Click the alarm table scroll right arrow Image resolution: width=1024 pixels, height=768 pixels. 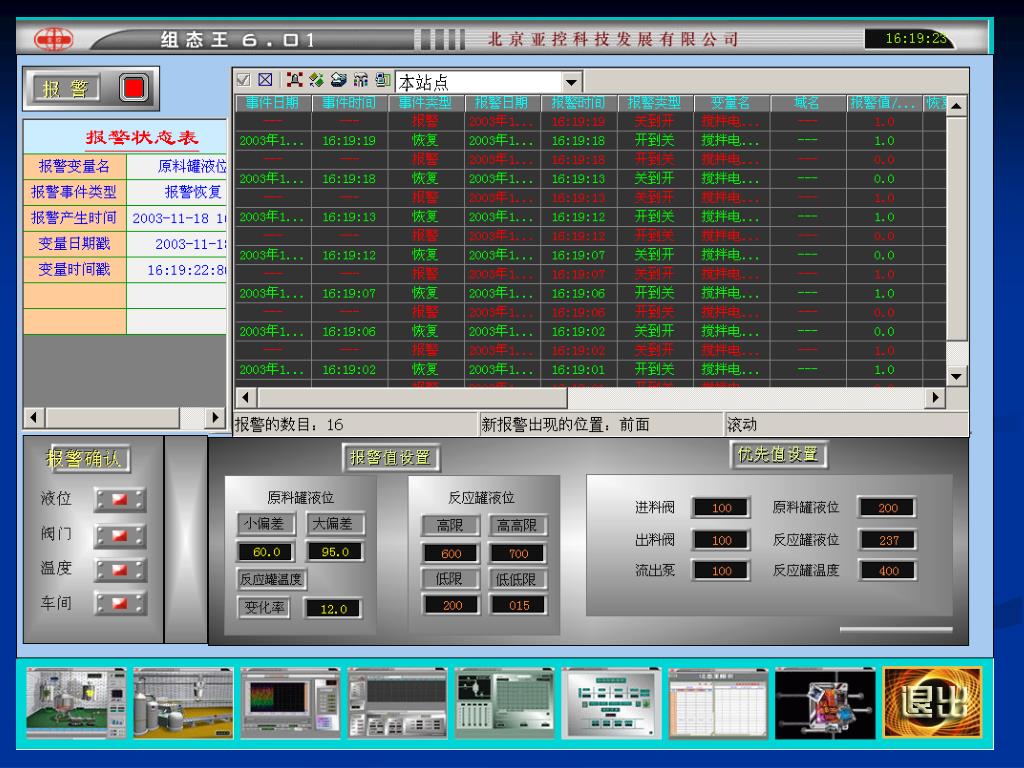pyautogui.click(x=935, y=397)
